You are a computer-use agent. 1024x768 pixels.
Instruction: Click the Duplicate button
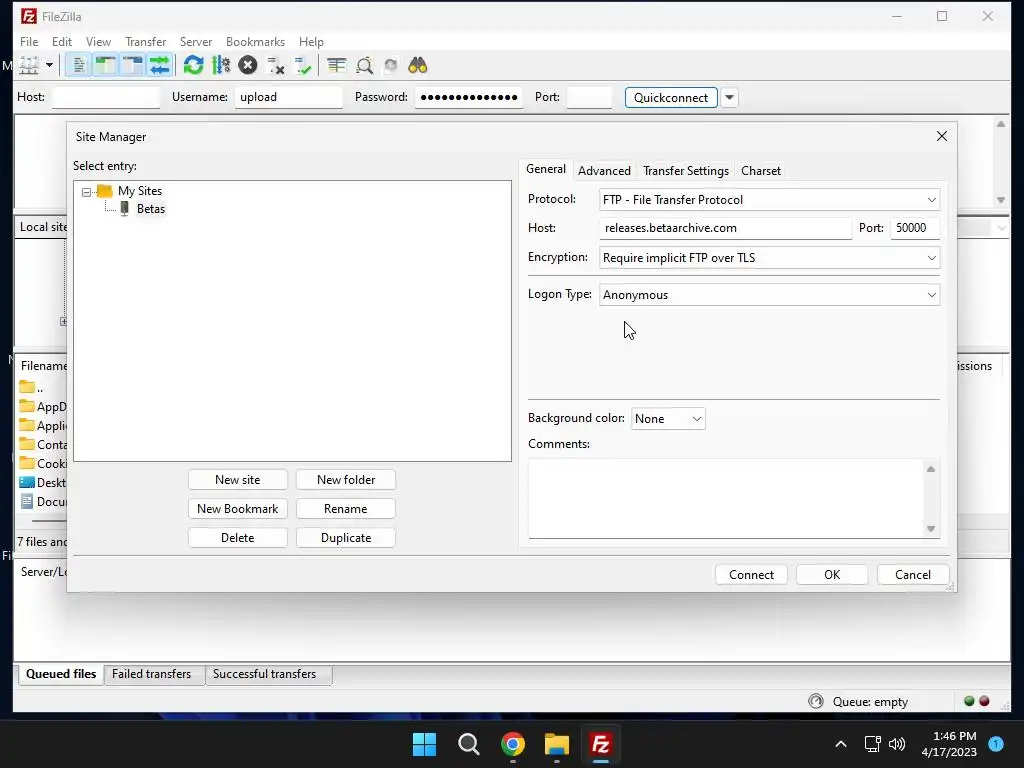pos(345,538)
